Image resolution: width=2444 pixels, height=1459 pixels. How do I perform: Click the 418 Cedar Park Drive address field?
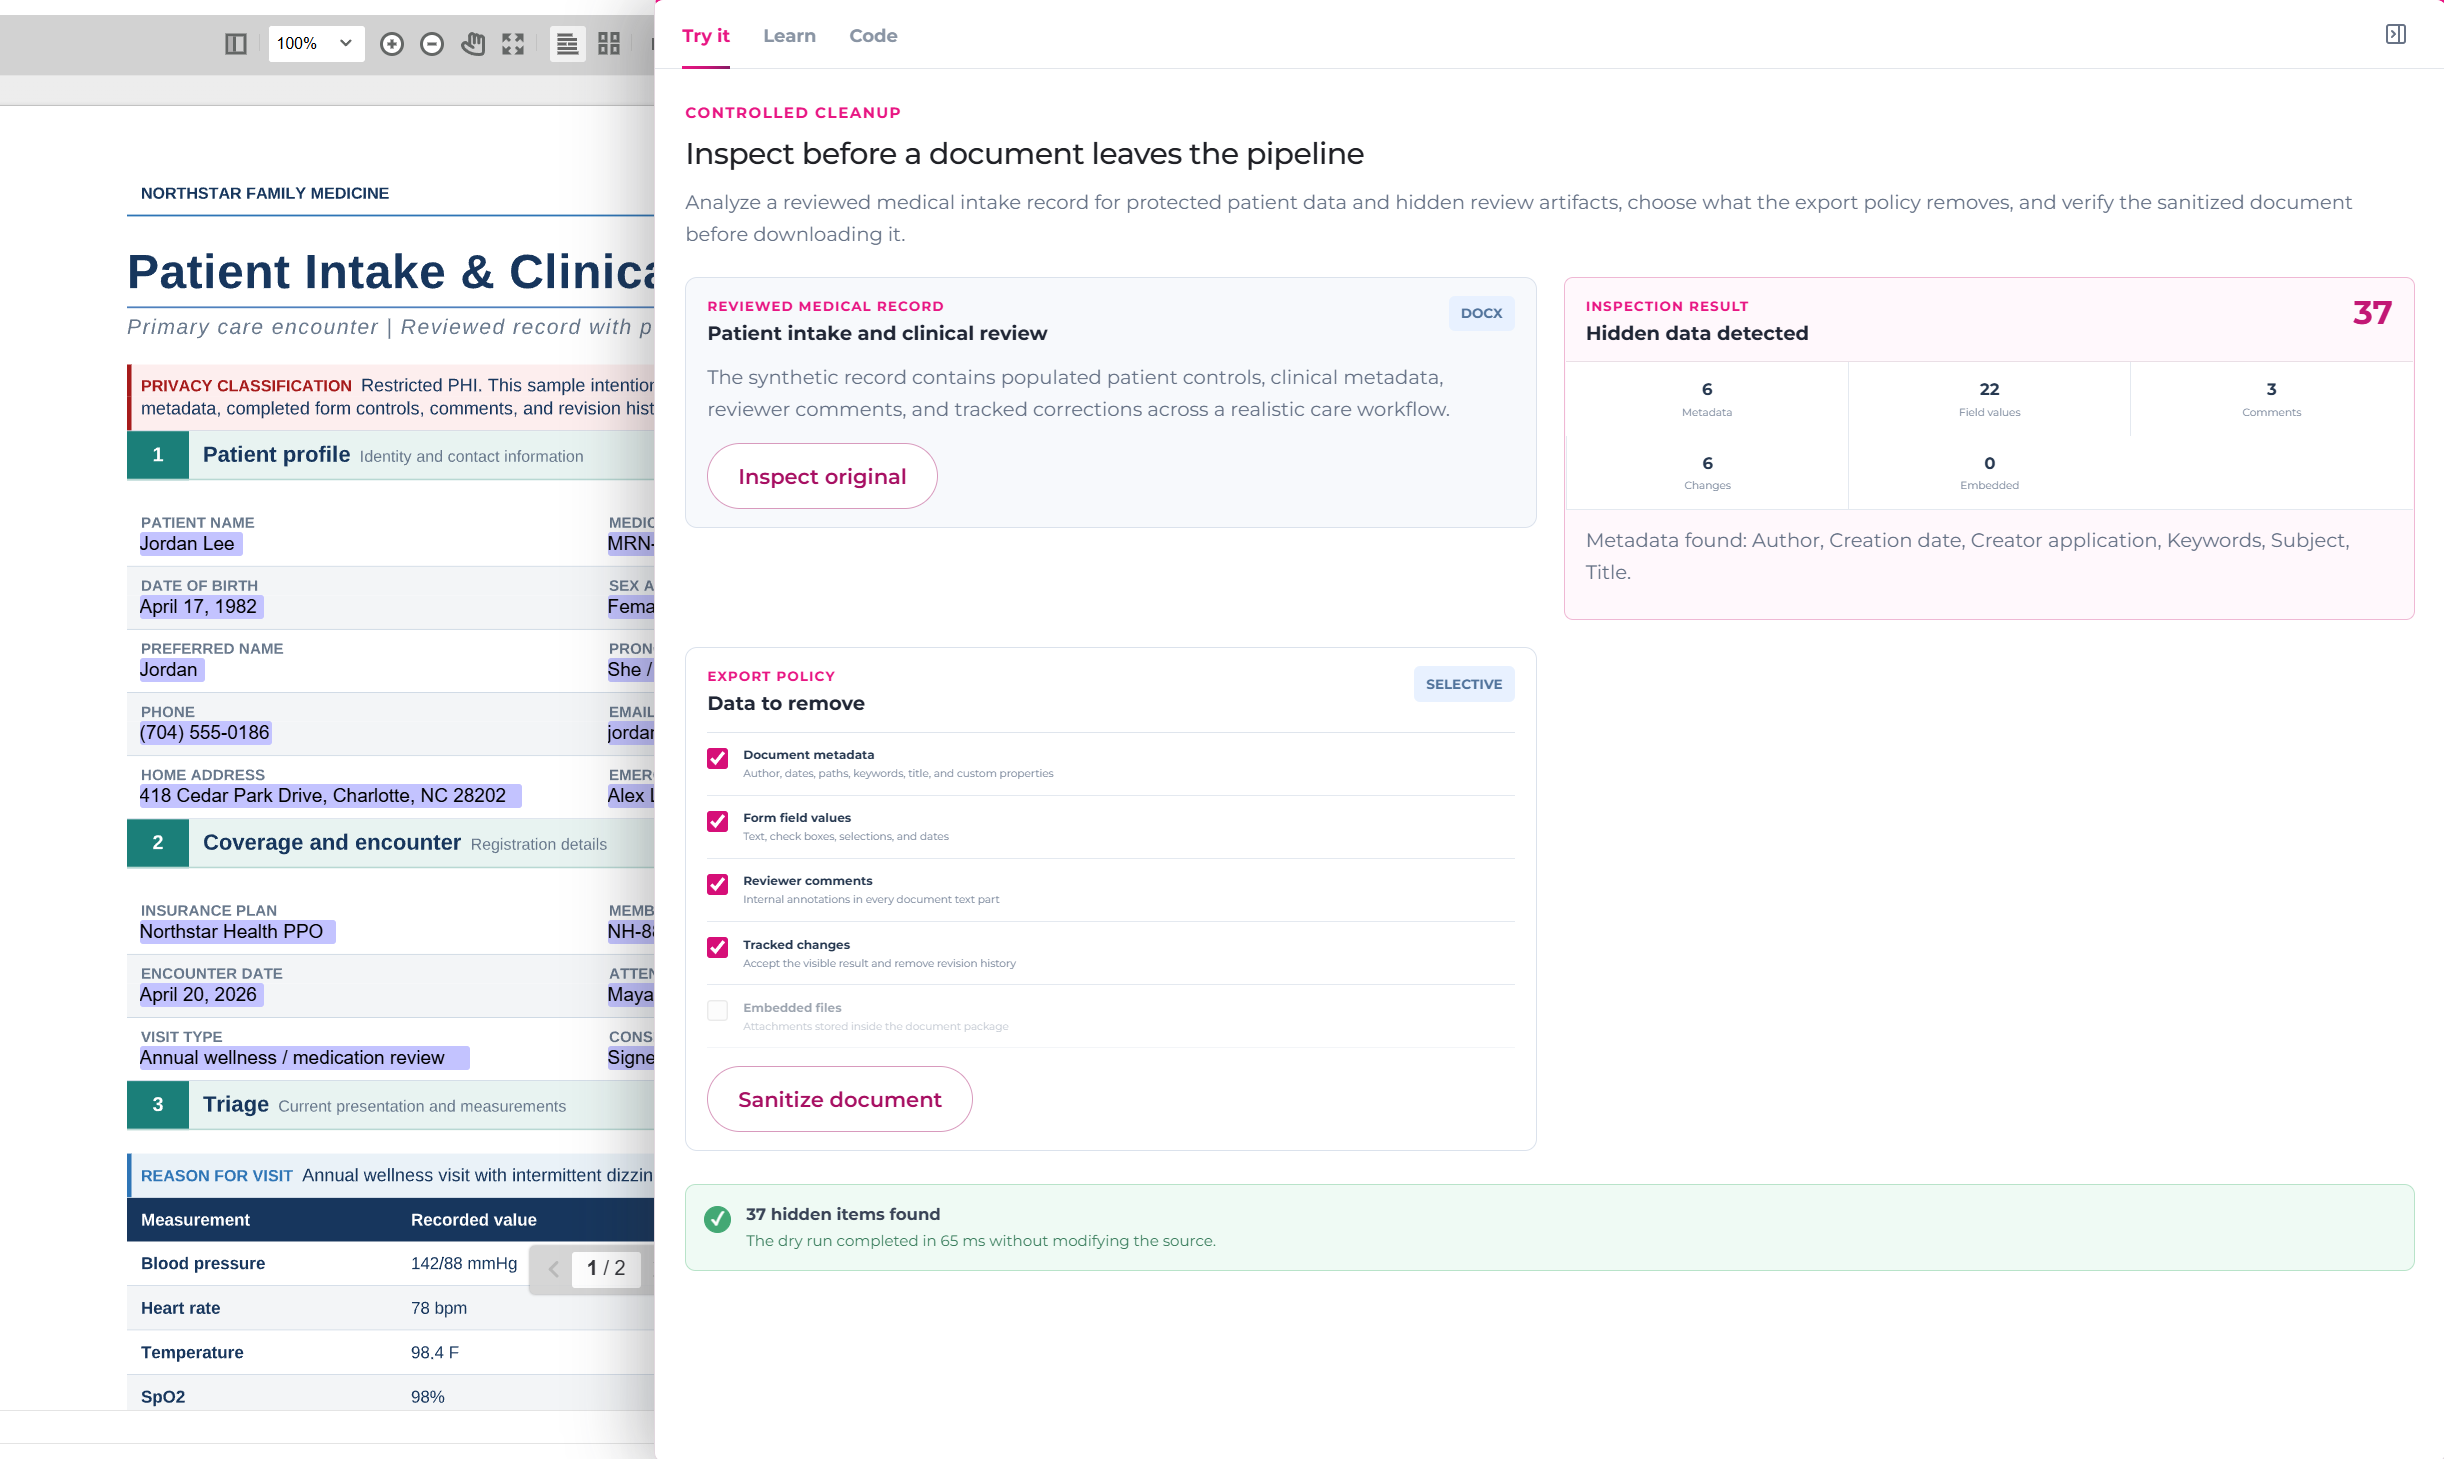click(330, 796)
